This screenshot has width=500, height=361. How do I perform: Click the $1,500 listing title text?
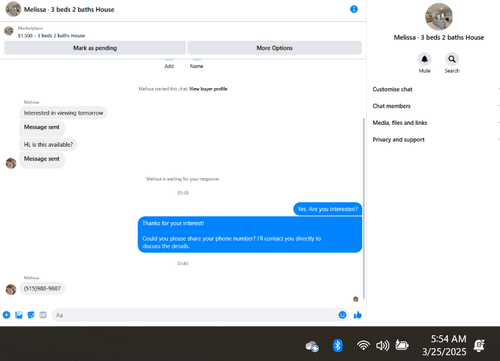[51, 35]
